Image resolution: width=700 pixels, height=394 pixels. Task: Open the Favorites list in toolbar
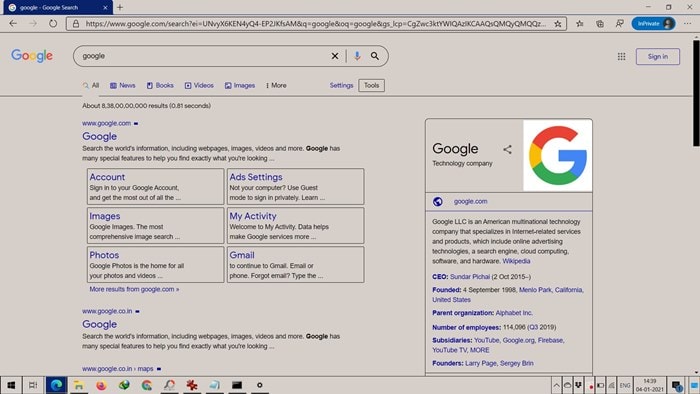pyautogui.click(x=579, y=24)
